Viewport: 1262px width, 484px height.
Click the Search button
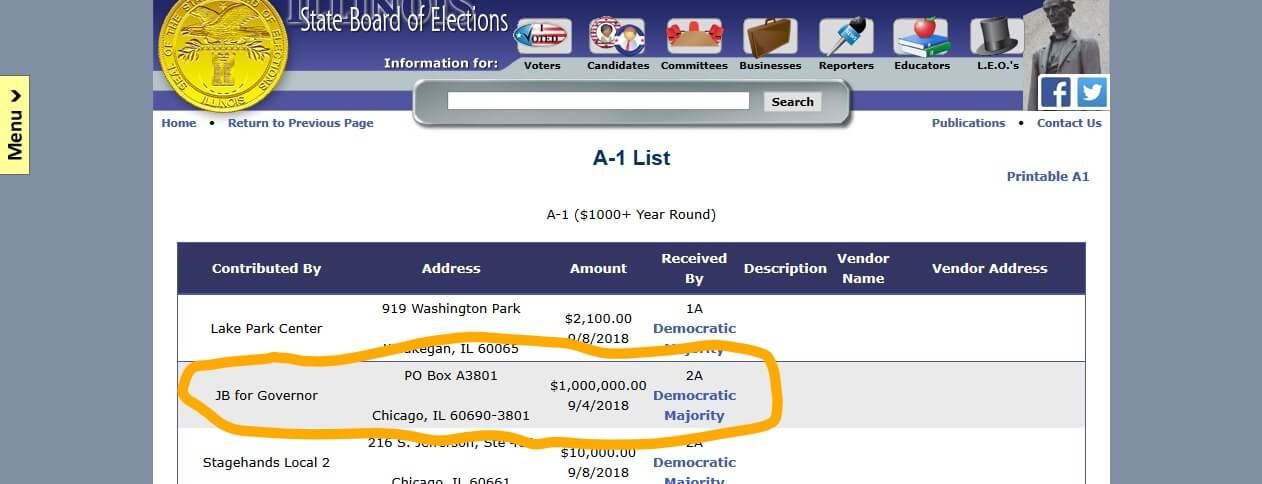click(x=792, y=101)
